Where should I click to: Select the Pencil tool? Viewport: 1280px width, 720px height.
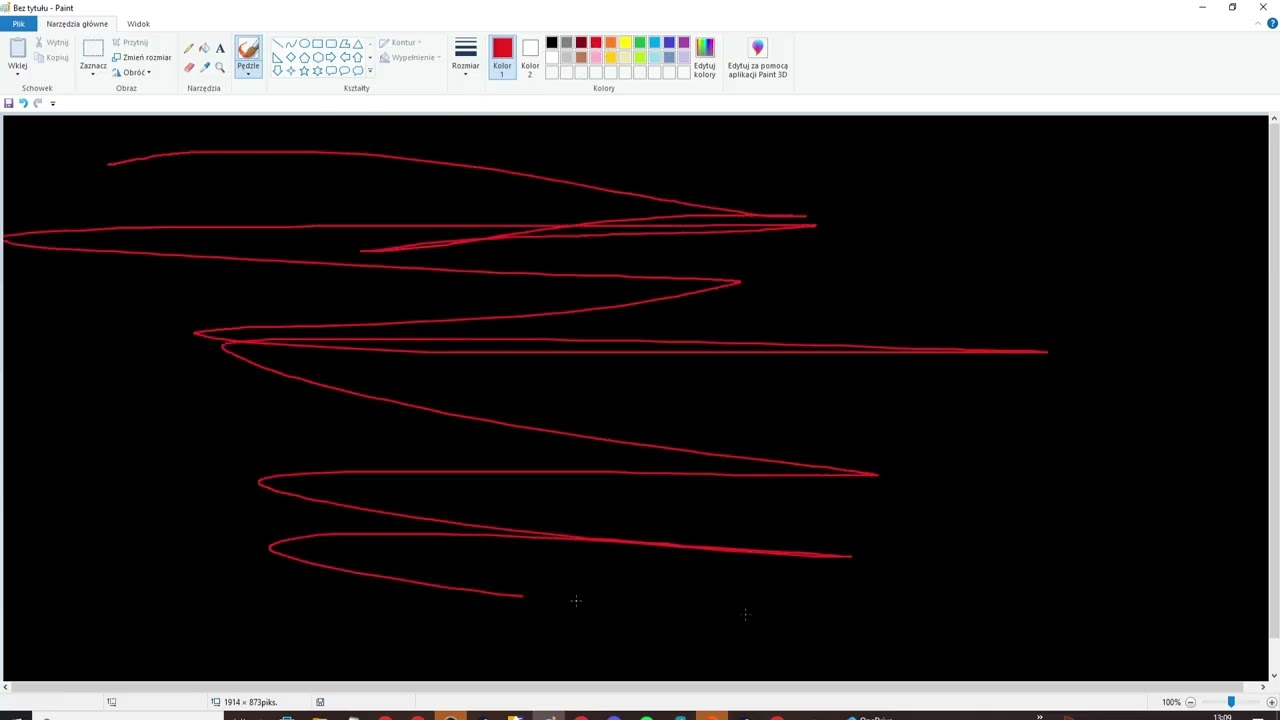coord(189,48)
